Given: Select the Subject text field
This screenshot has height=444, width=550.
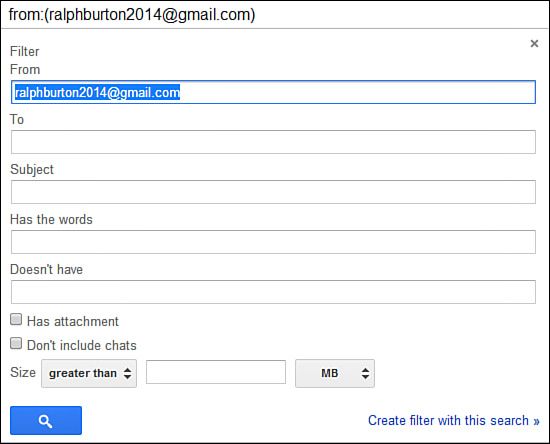Looking at the screenshot, I should pos(273,192).
